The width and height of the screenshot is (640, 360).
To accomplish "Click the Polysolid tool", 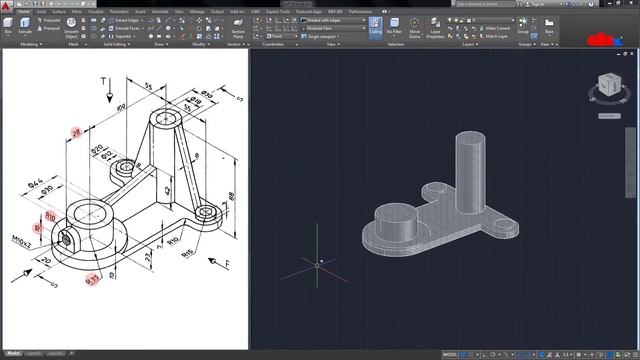I will [49, 20].
